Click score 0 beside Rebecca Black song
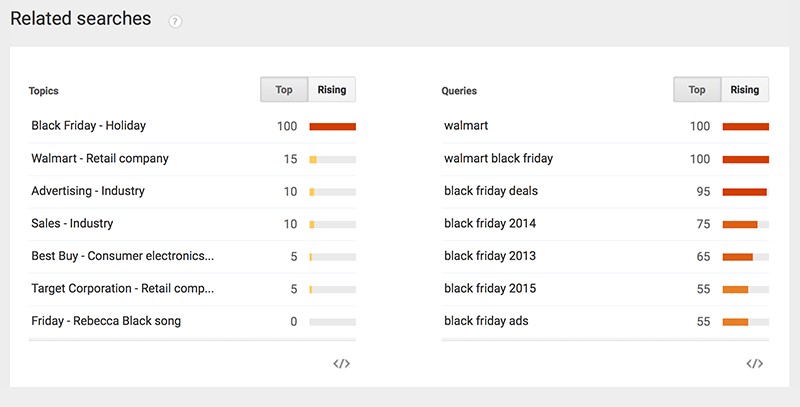Image resolution: width=800 pixels, height=407 pixels. [x=293, y=321]
